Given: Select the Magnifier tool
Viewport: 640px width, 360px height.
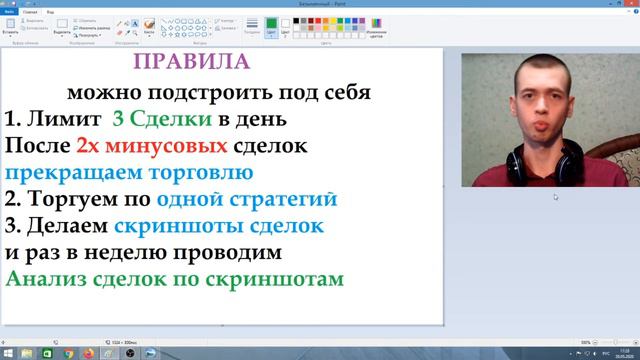Looking at the screenshot, I should pyautogui.click(x=135, y=33).
